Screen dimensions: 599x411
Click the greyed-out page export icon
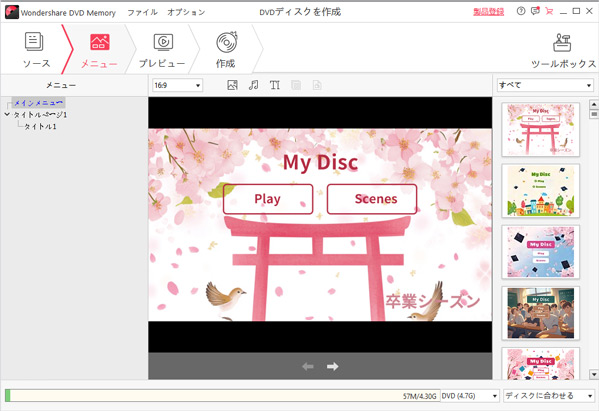(x=317, y=85)
